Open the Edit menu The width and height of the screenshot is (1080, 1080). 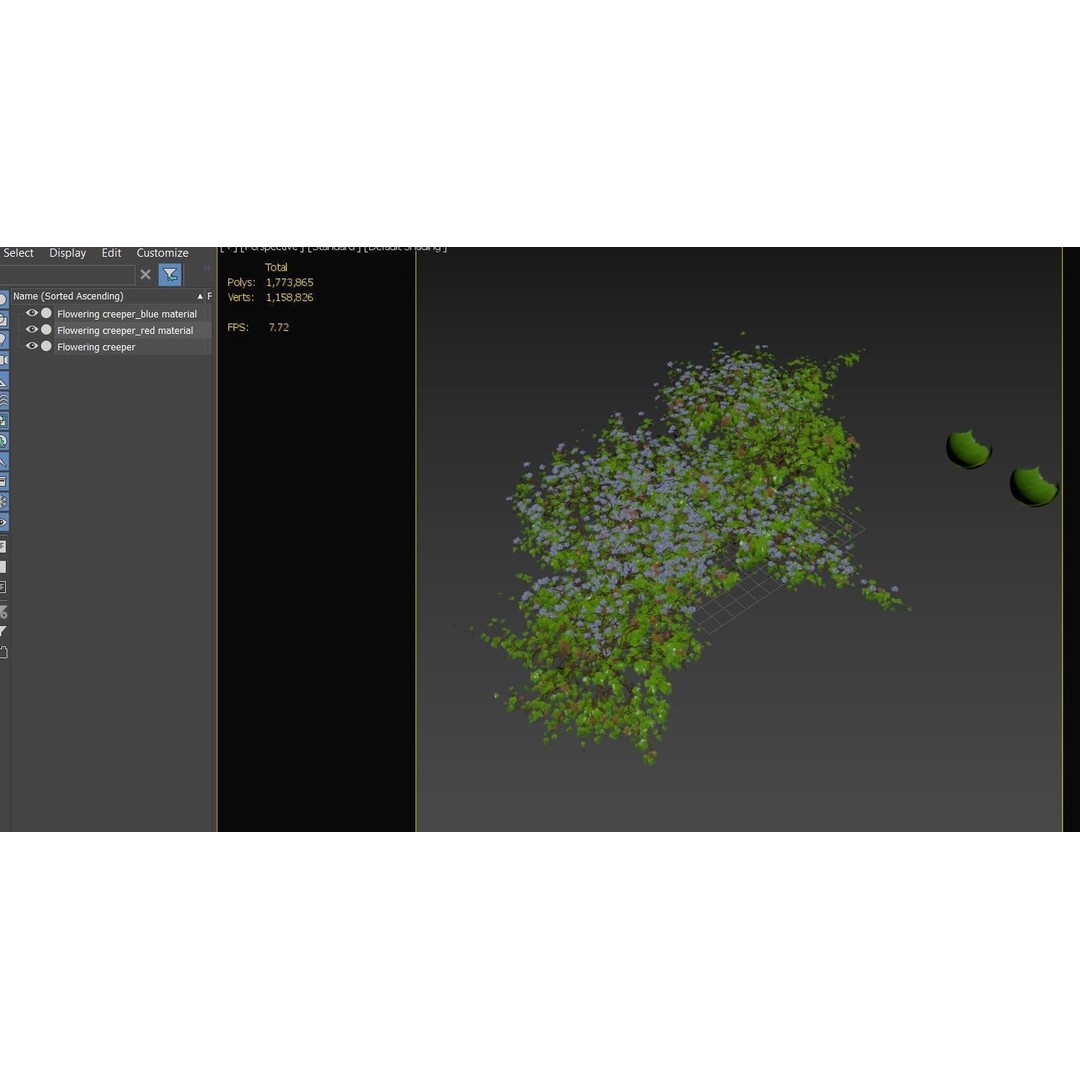[x=111, y=253]
